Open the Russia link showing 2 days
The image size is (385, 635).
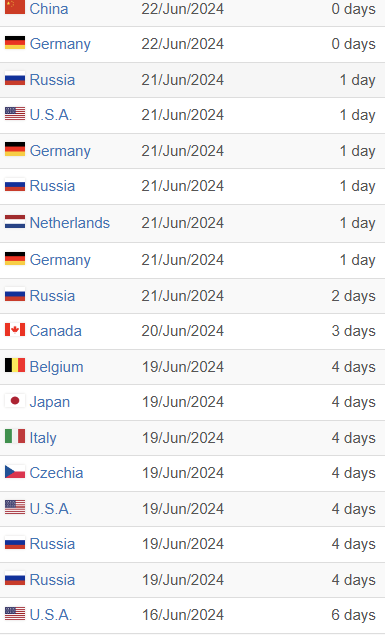coord(52,296)
